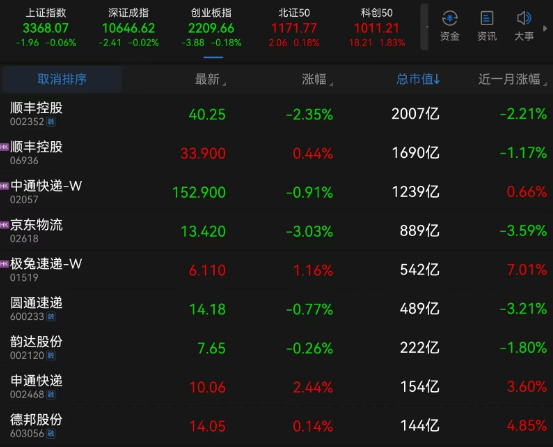This screenshot has width=553, height=447.
Task: Open the 资金 funds icon
Action: [450, 26]
